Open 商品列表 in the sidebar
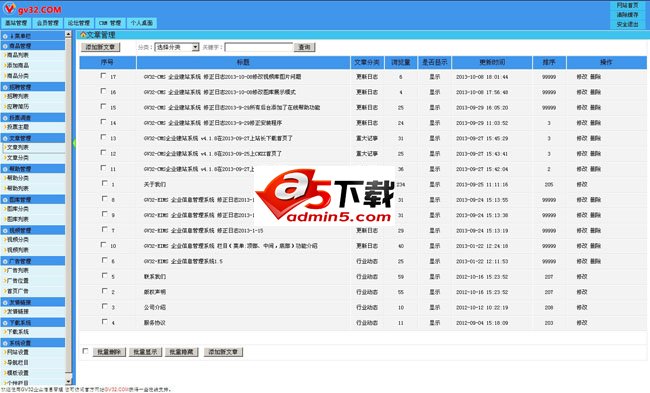The image size is (650, 393). tap(18, 55)
